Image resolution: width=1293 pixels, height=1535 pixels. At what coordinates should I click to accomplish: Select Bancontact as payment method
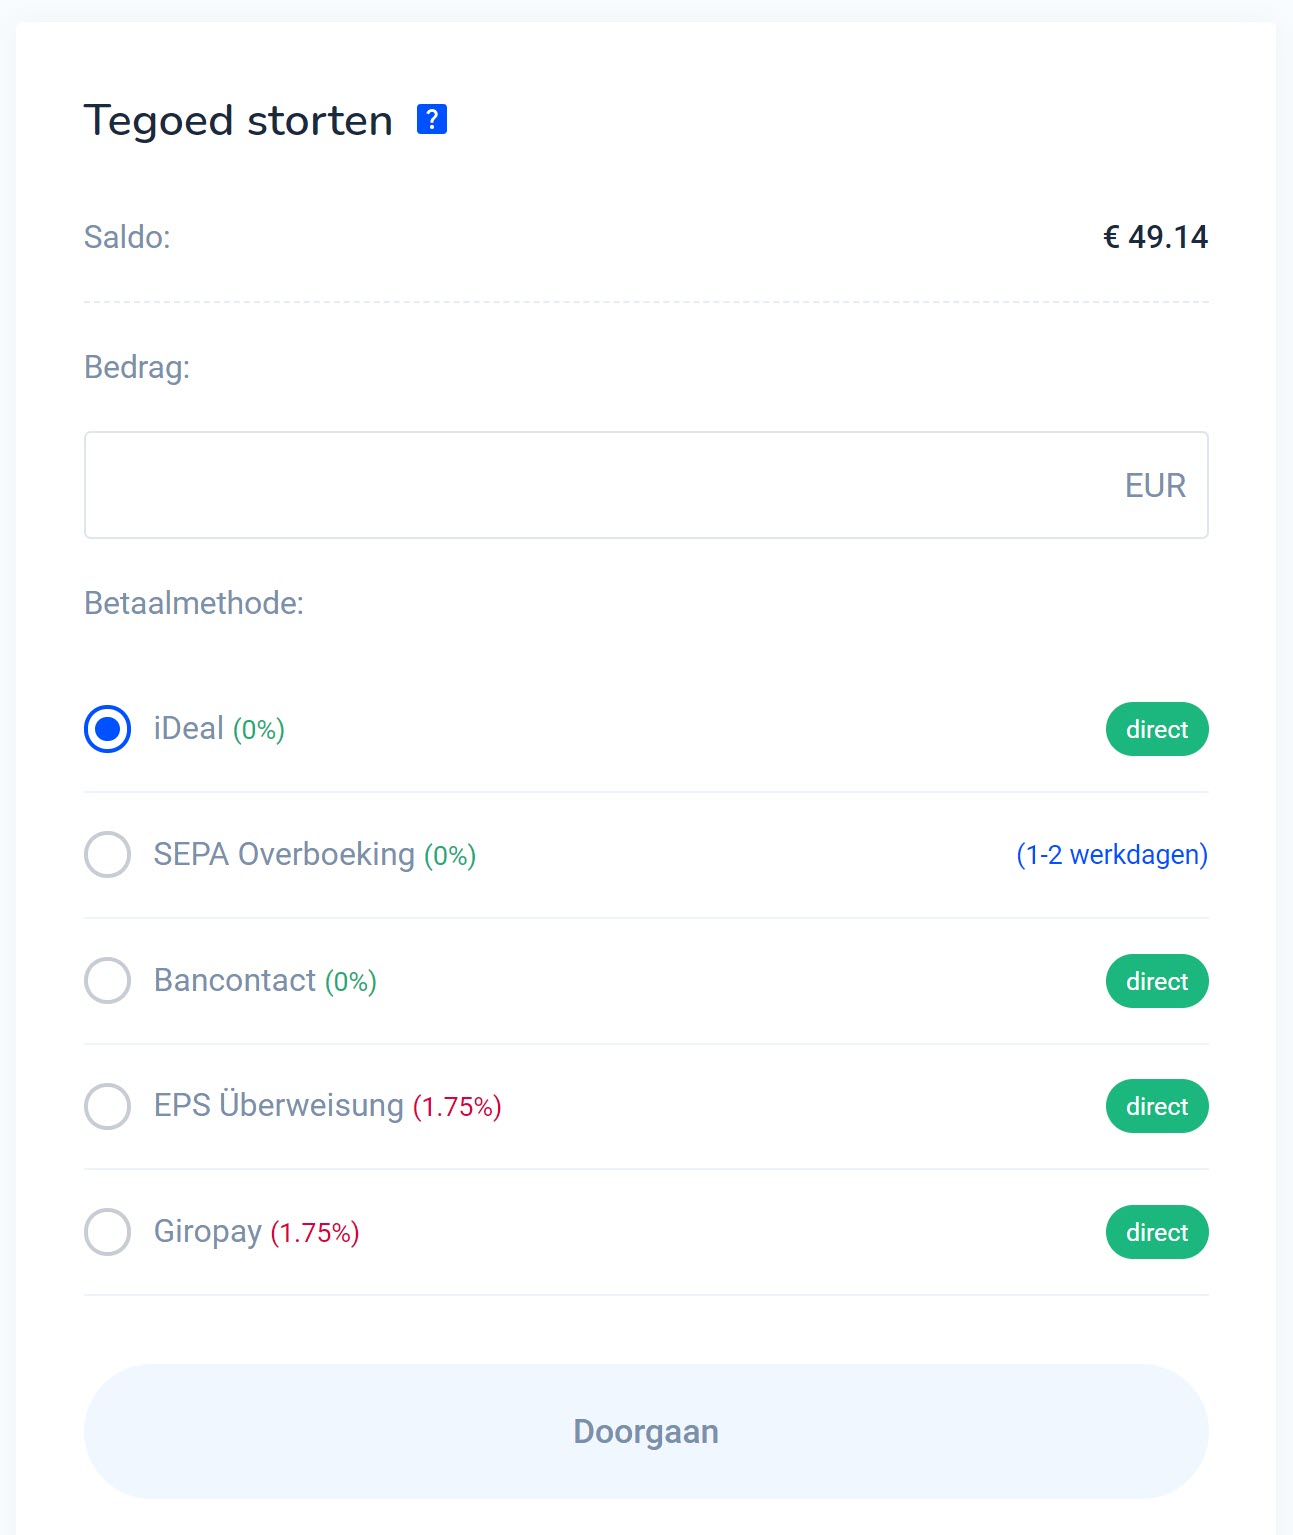tap(106, 981)
